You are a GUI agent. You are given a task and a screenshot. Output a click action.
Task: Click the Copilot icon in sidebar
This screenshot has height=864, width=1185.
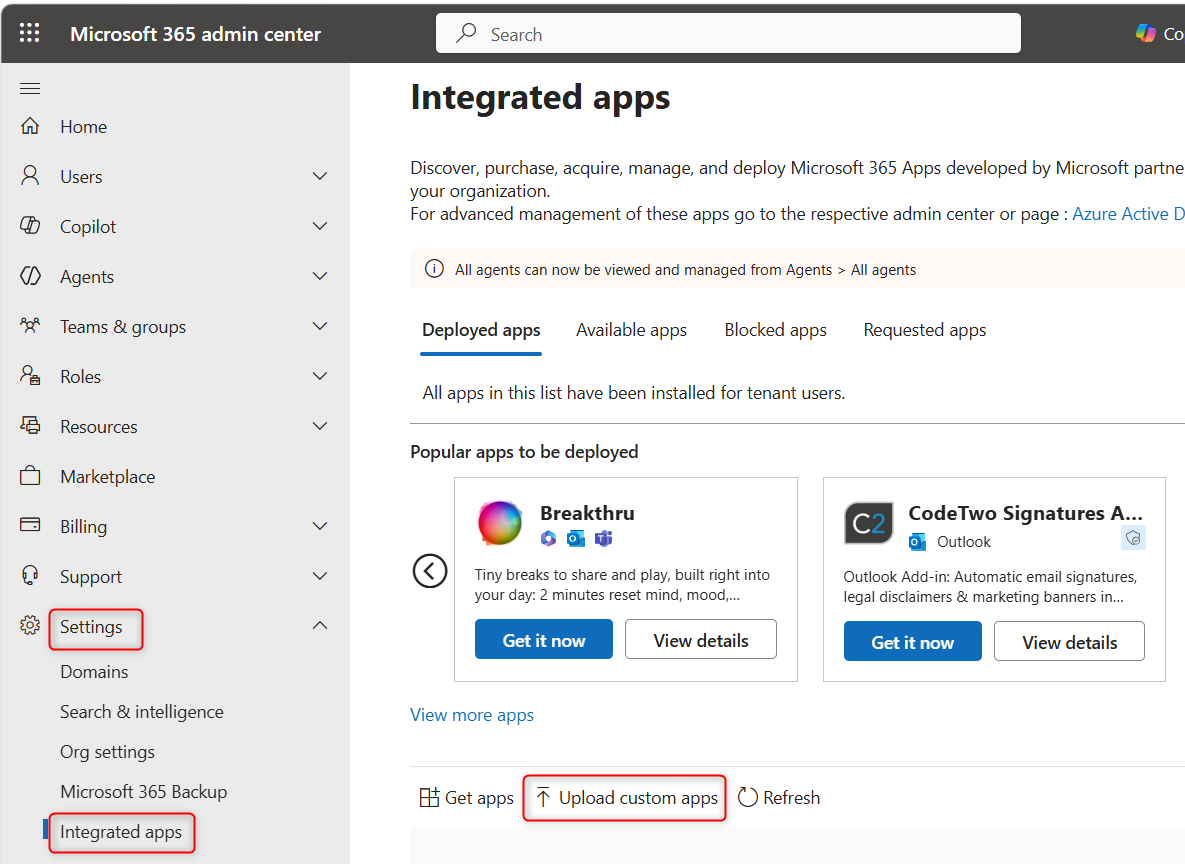tap(30, 225)
